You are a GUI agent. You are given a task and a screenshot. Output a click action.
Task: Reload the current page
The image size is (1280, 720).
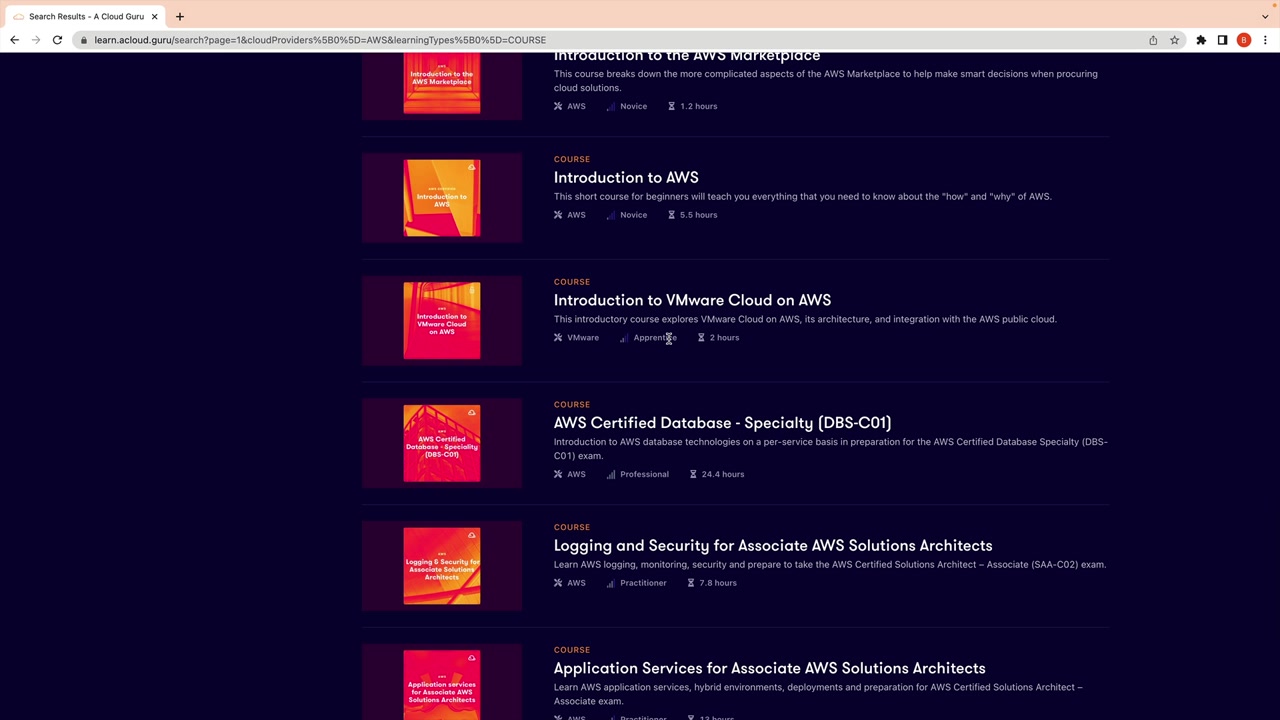point(57,40)
